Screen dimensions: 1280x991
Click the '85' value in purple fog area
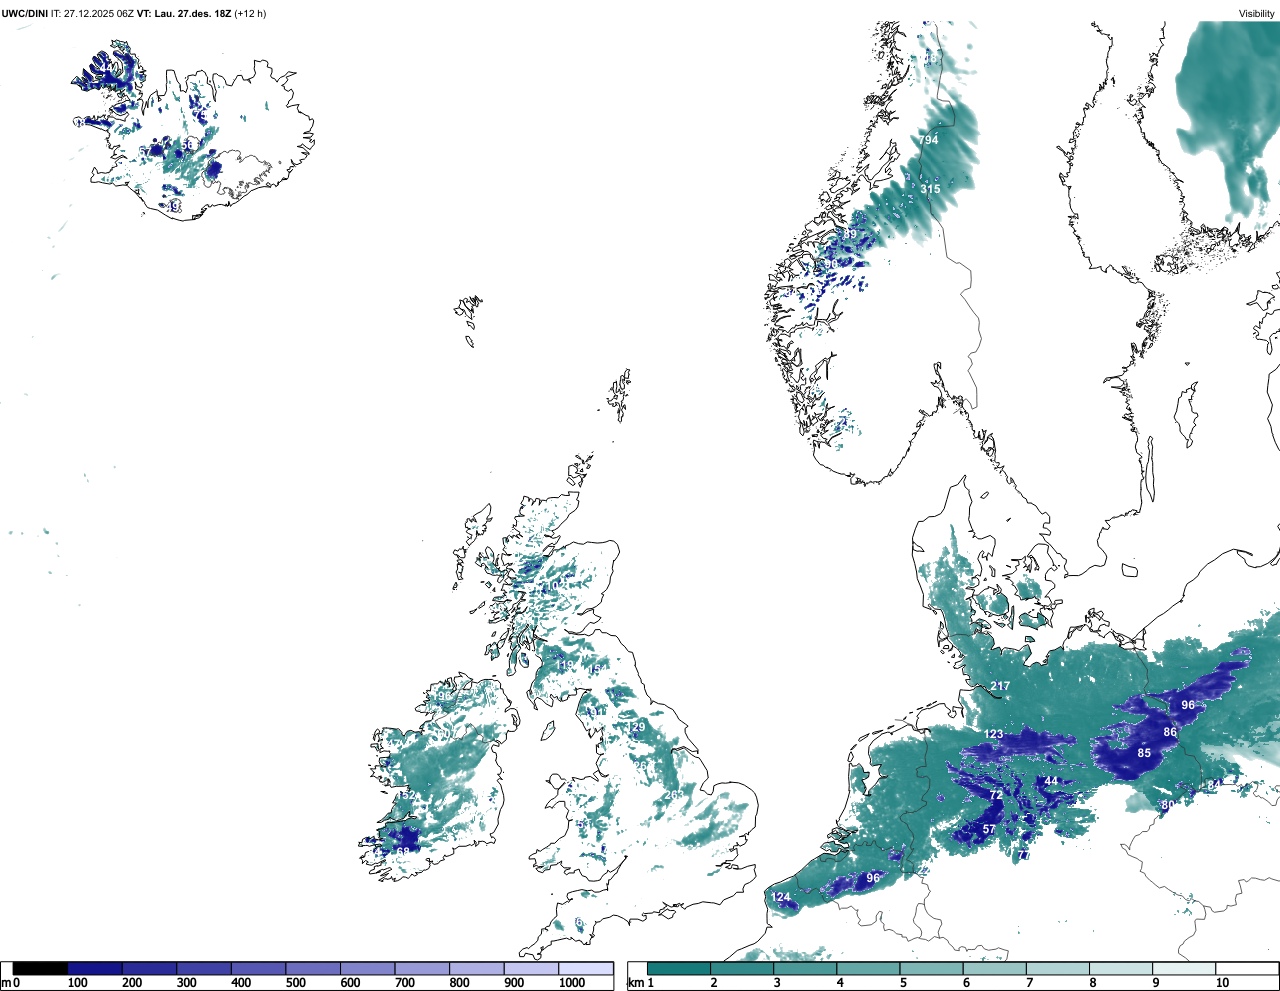(1144, 753)
